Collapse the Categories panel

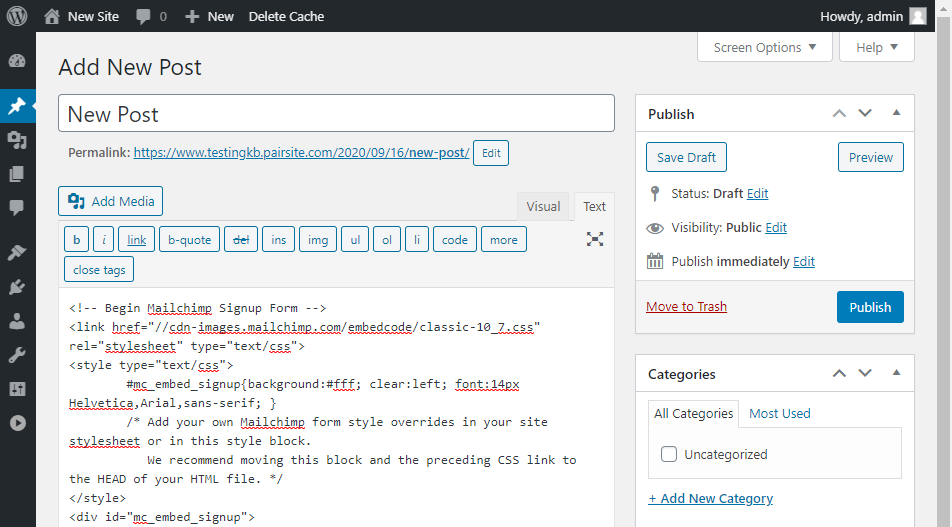(896, 373)
